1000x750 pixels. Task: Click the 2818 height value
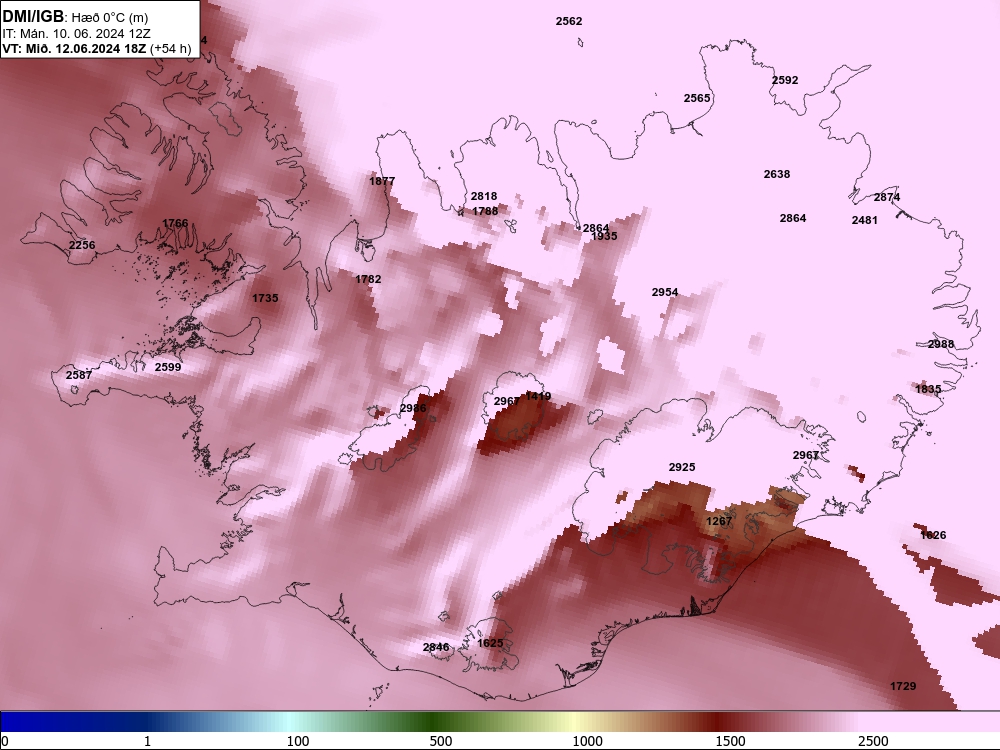pos(484,196)
